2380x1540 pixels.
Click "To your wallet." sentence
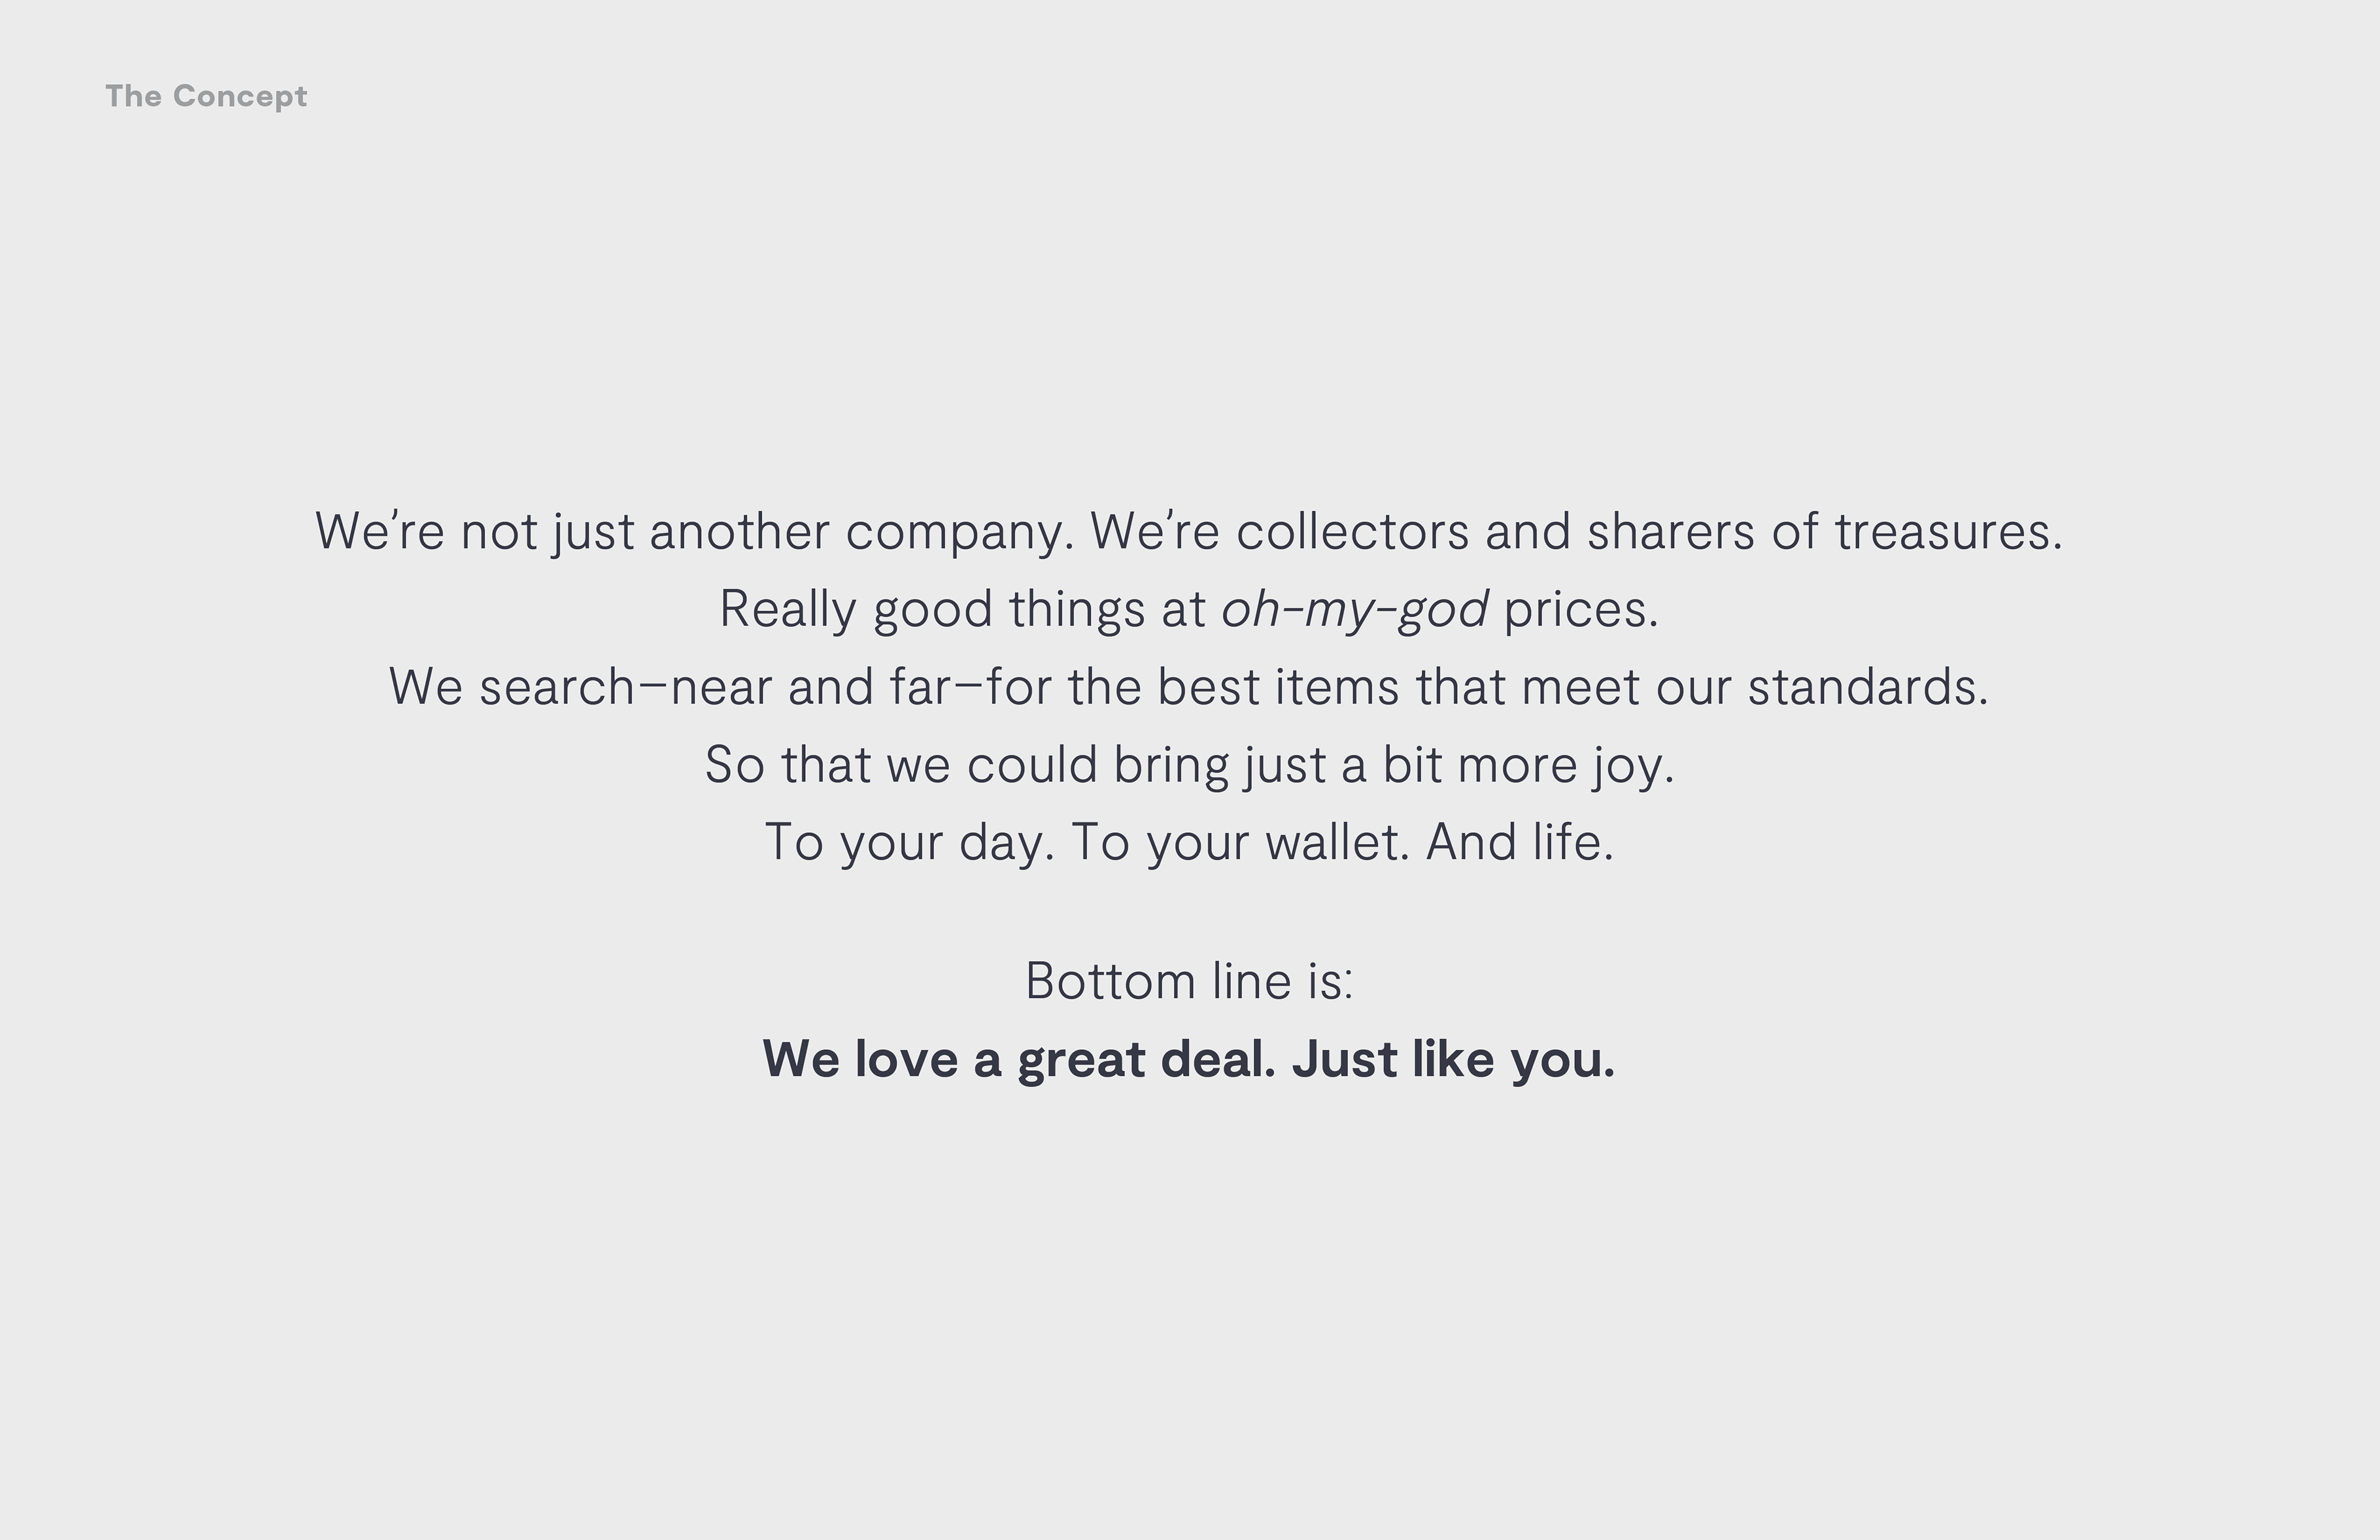(x=1240, y=843)
